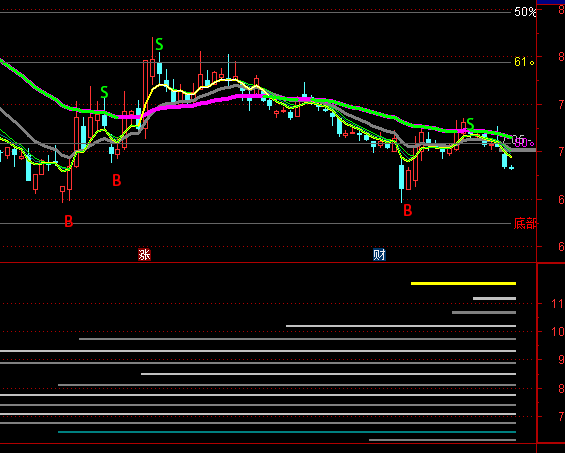Screen dimensions: 565x453
Task: Click the S sell marker above the magenta-green crossover
Action: pos(104,92)
